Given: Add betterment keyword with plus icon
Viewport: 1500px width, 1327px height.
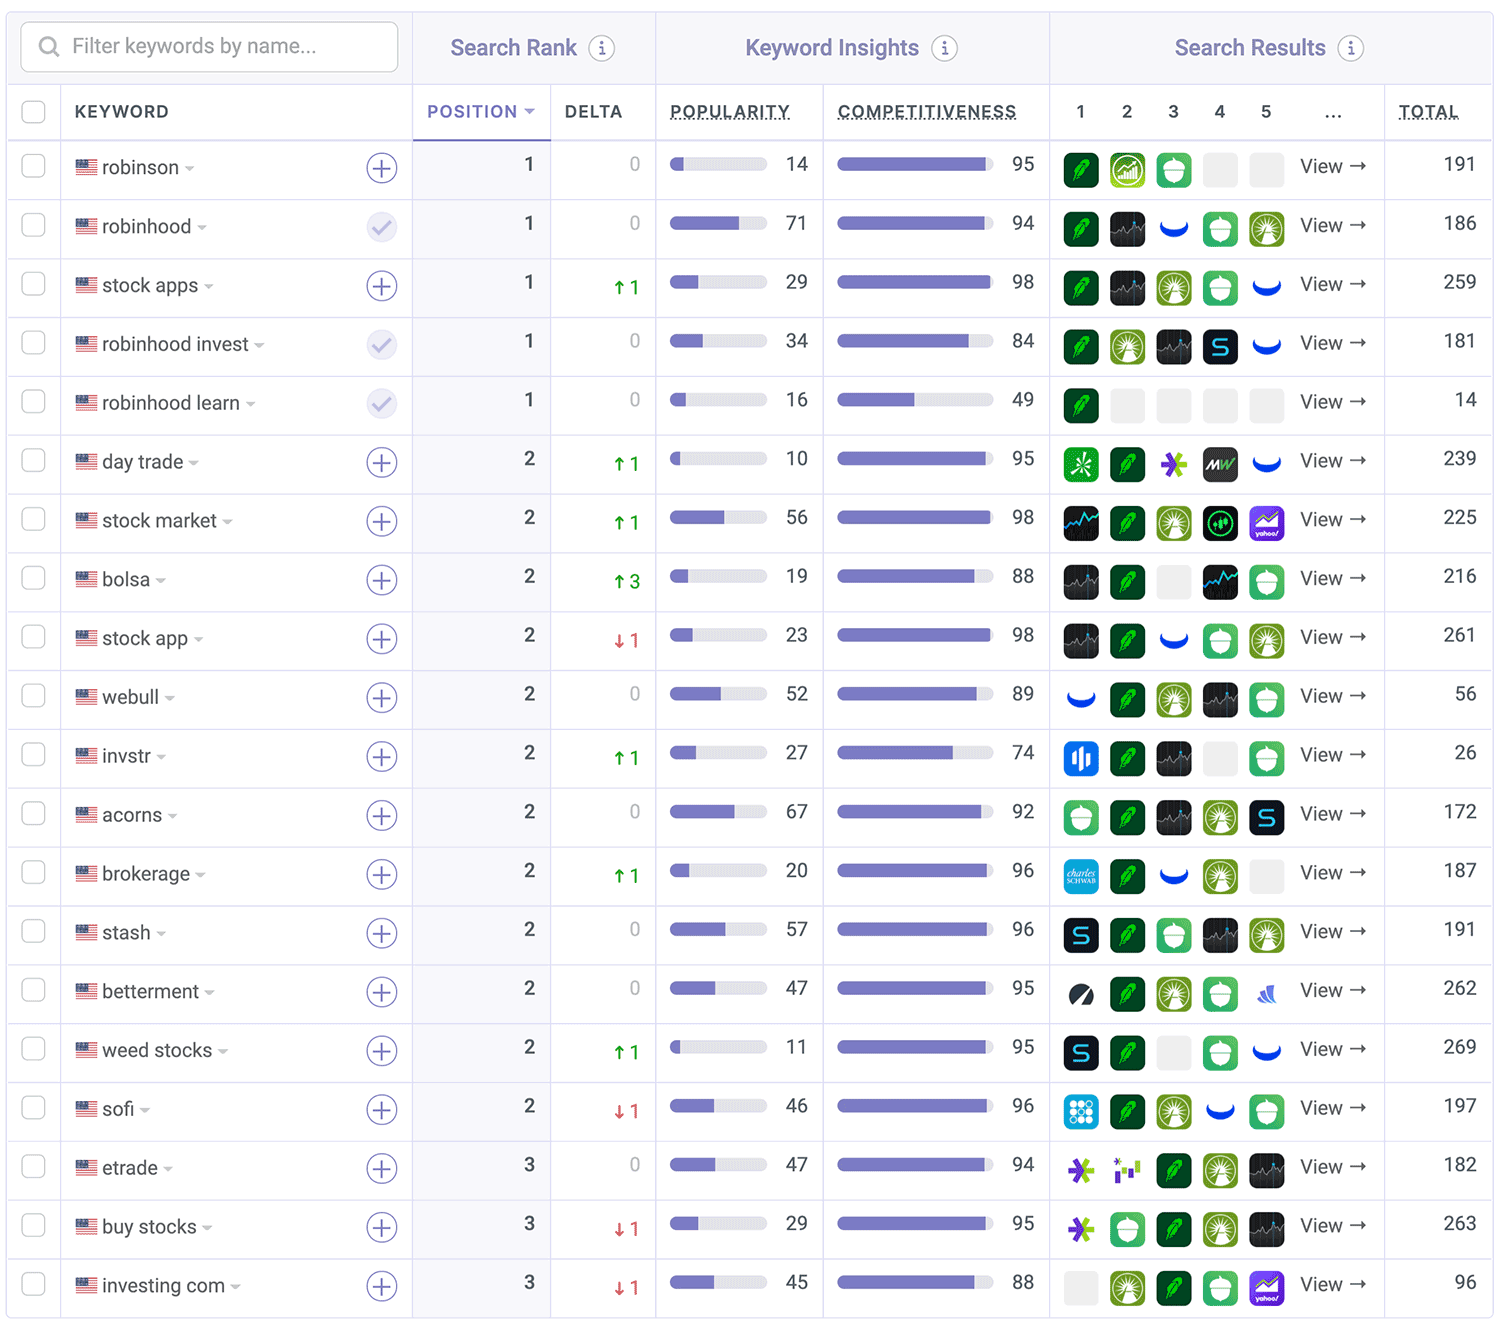Looking at the screenshot, I should (381, 992).
